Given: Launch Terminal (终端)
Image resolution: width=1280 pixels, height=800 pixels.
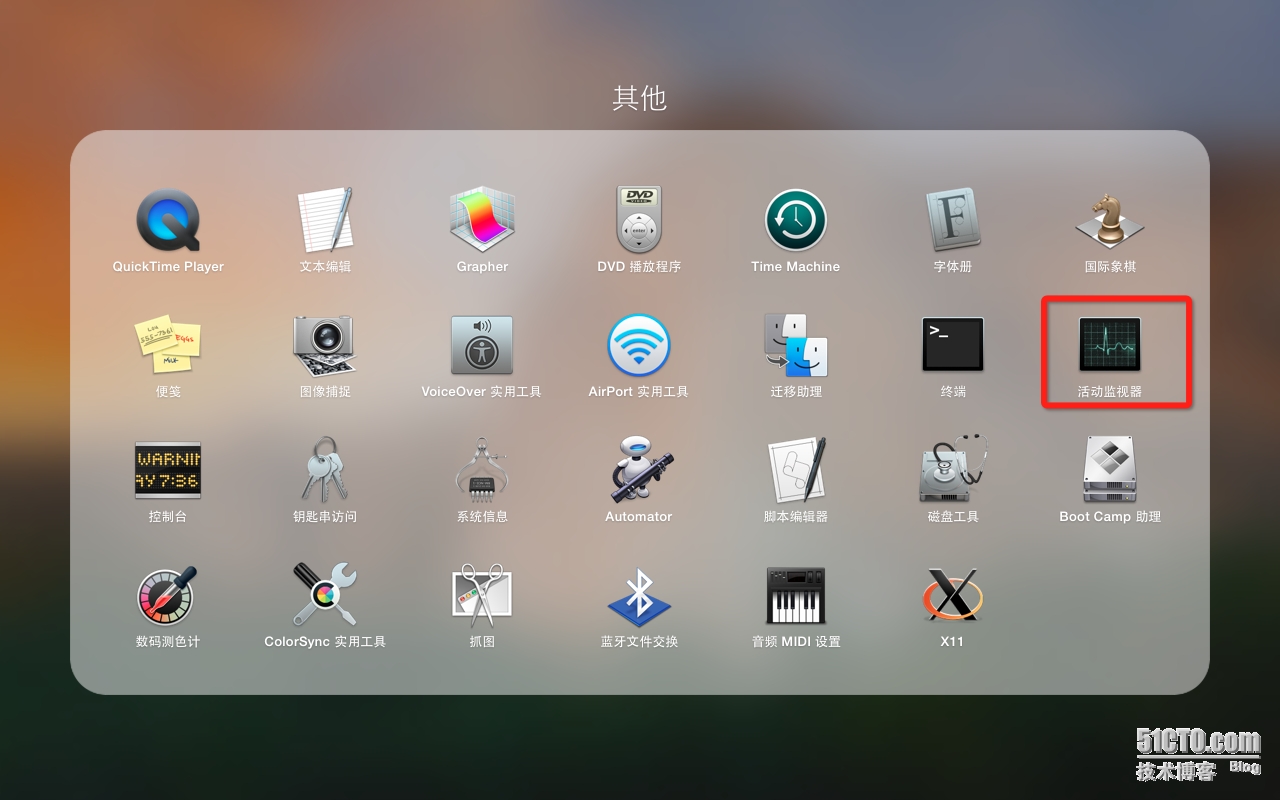Looking at the screenshot, I should pyautogui.click(x=952, y=345).
